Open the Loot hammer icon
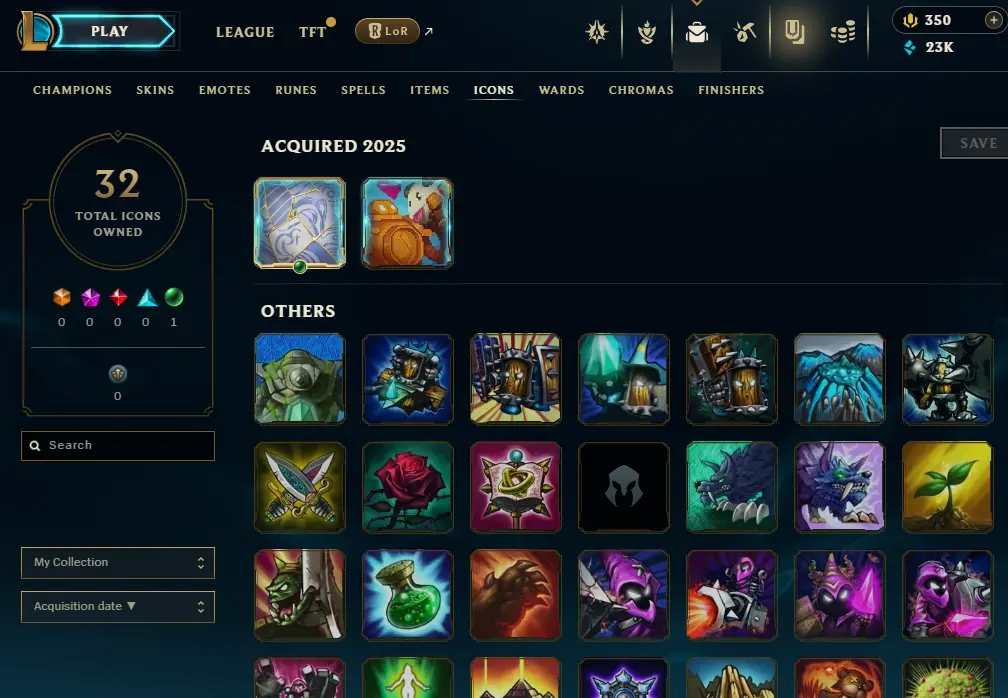 click(745, 31)
